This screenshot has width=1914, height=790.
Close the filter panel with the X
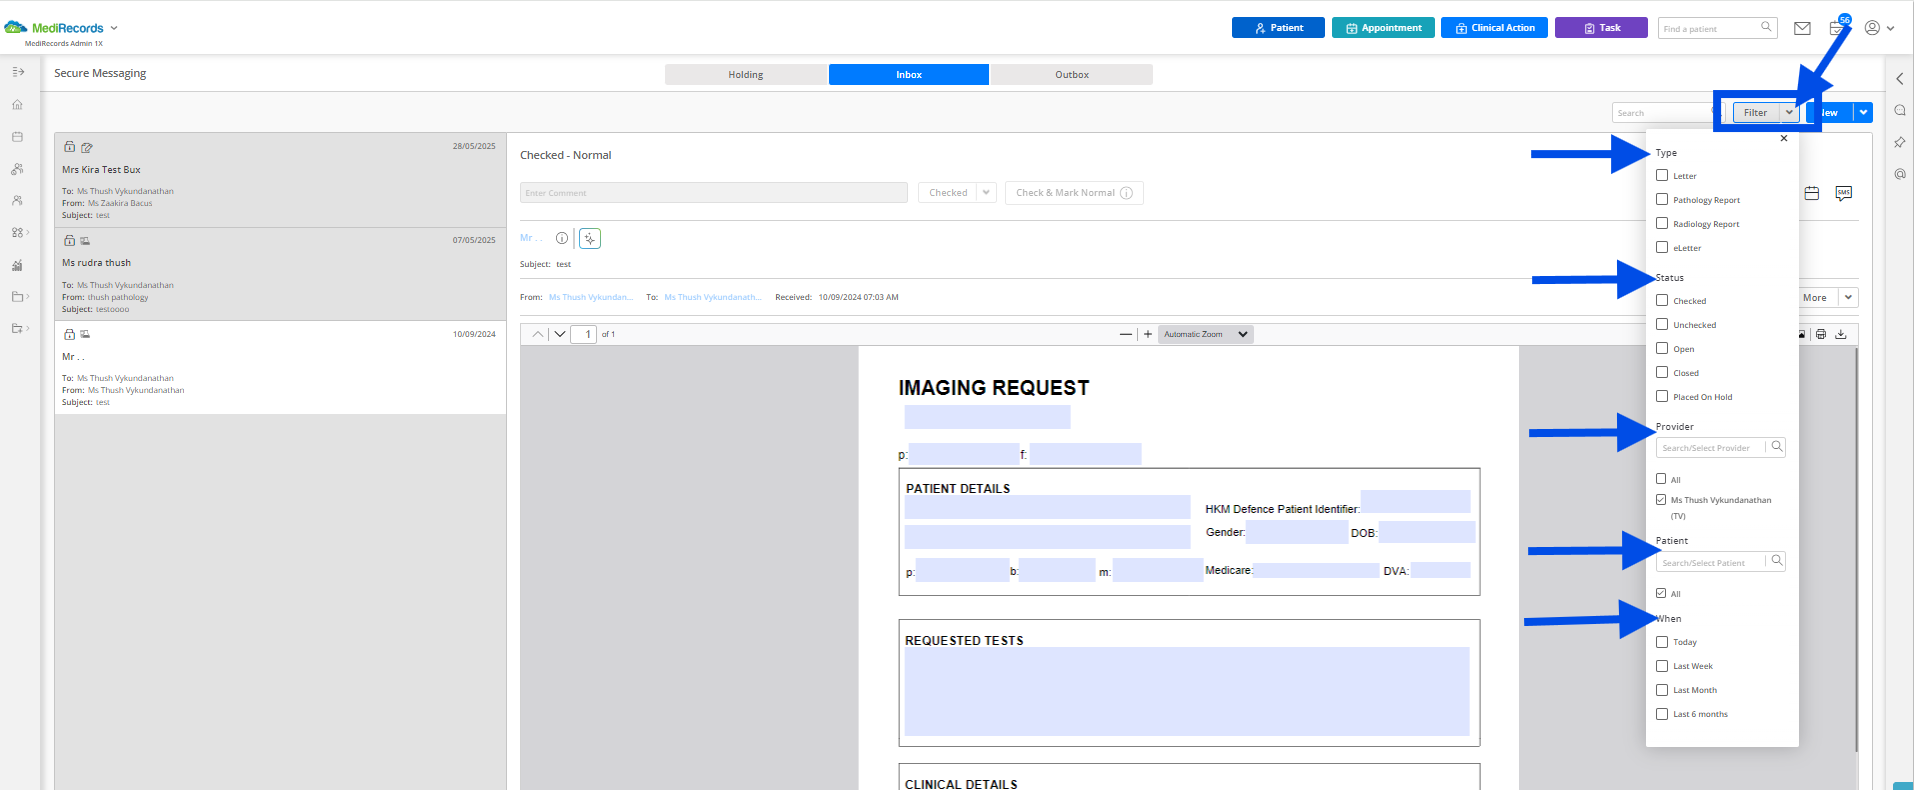[1784, 139]
